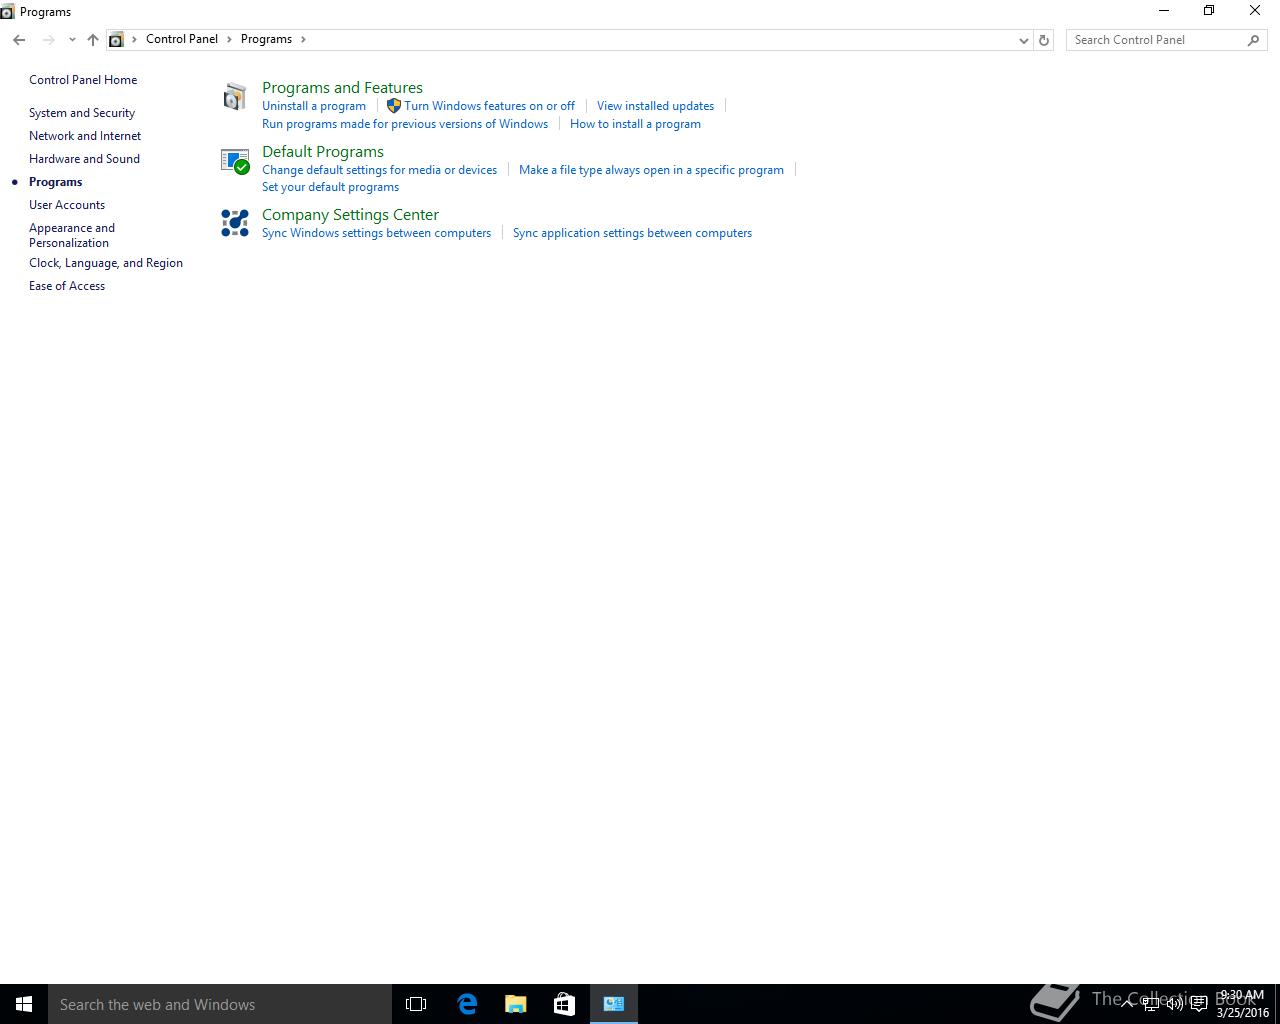Open Clock, Language, and Region
The image size is (1280, 1024).
(106, 263)
